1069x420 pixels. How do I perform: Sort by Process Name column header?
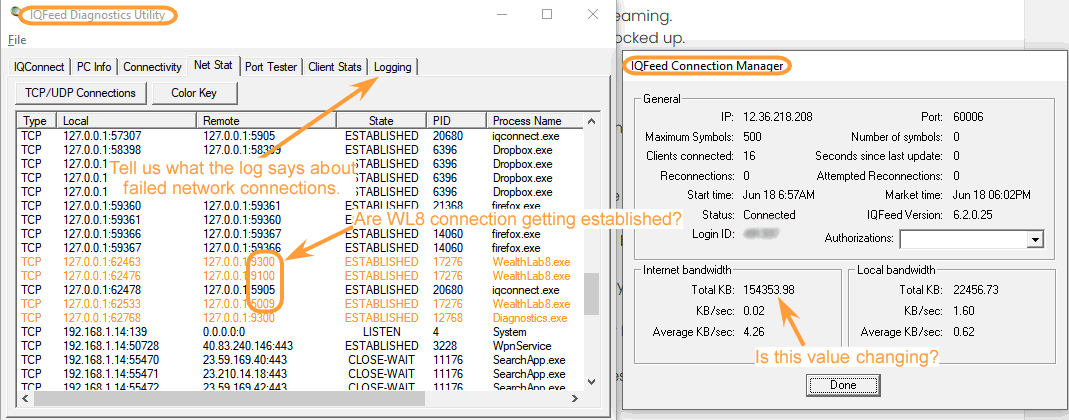click(534, 121)
